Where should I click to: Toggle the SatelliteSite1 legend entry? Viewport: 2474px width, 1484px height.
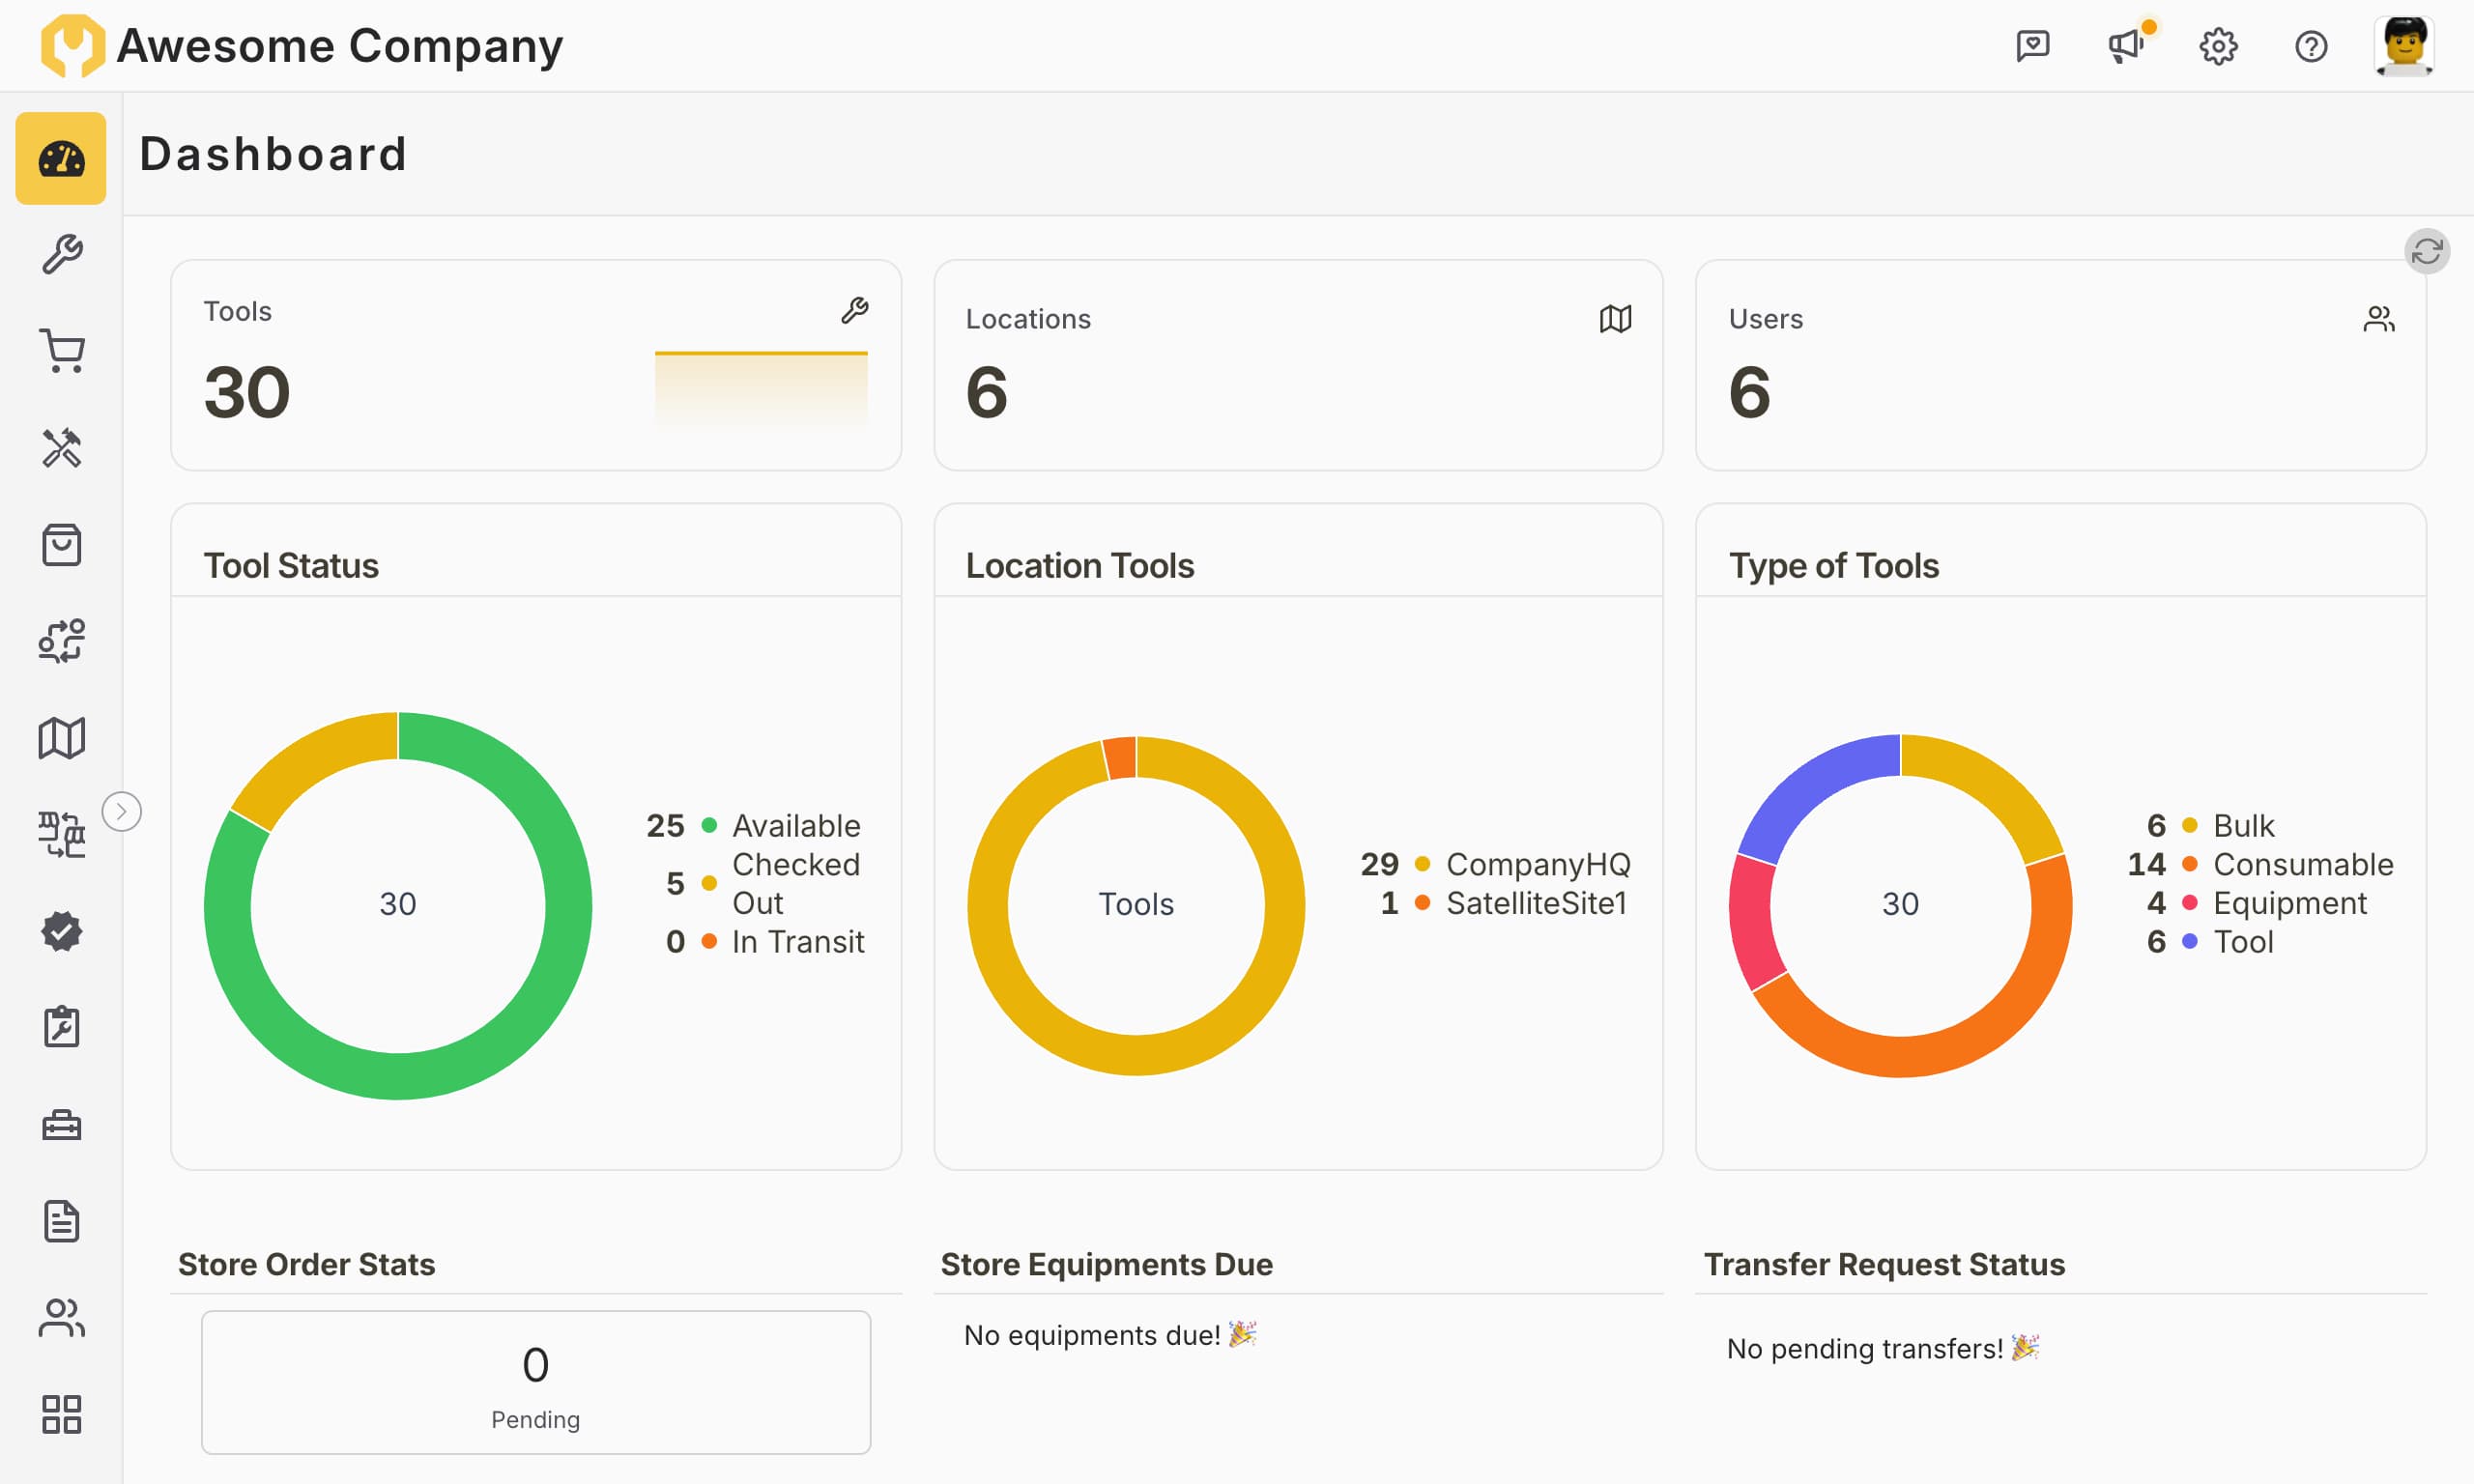point(1535,903)
